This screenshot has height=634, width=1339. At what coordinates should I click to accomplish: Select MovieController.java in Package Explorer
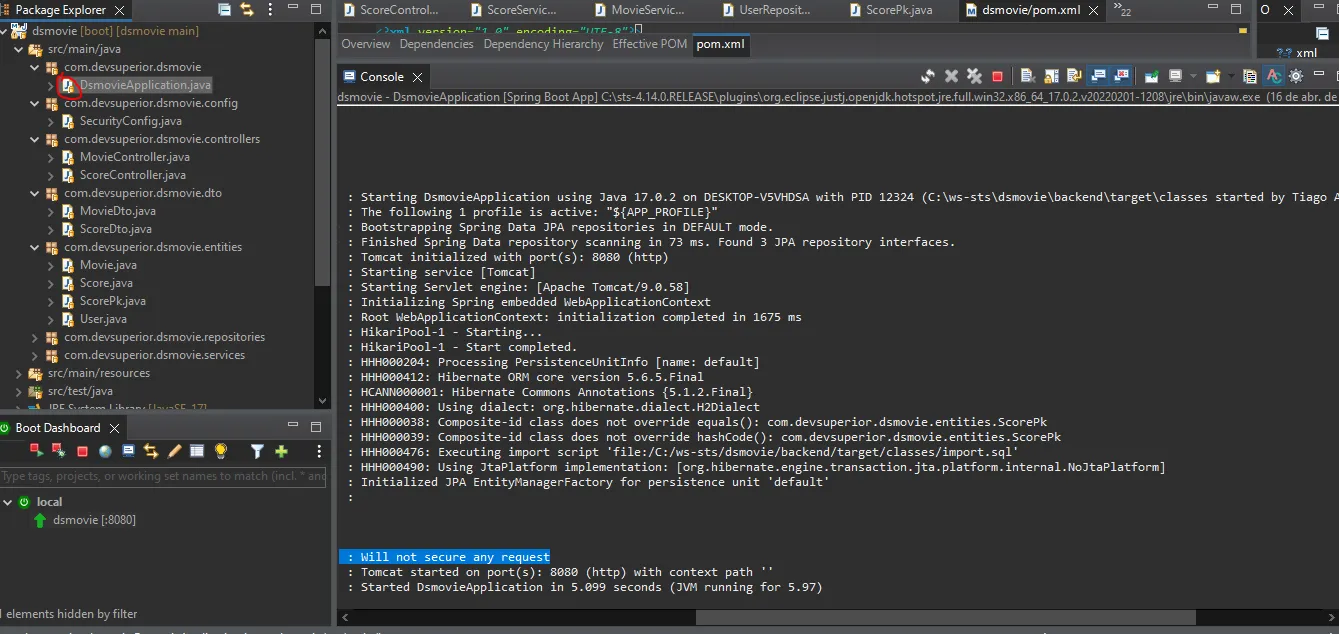[x=134, y=157]
